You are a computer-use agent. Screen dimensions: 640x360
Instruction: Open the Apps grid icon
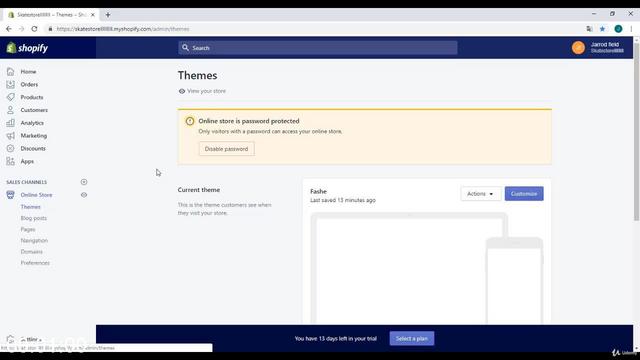tap(11, 161)
